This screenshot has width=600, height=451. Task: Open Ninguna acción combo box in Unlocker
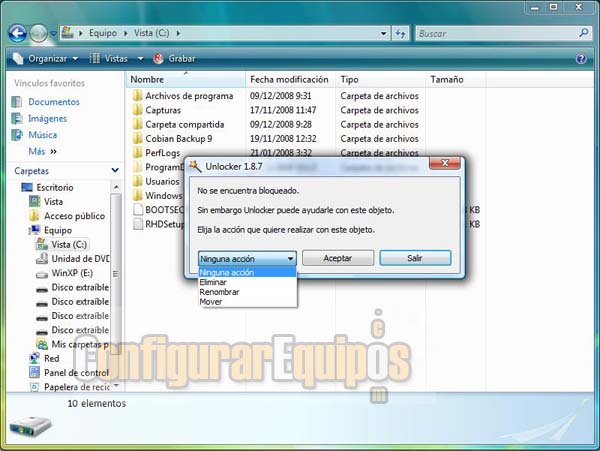[247, 259]
